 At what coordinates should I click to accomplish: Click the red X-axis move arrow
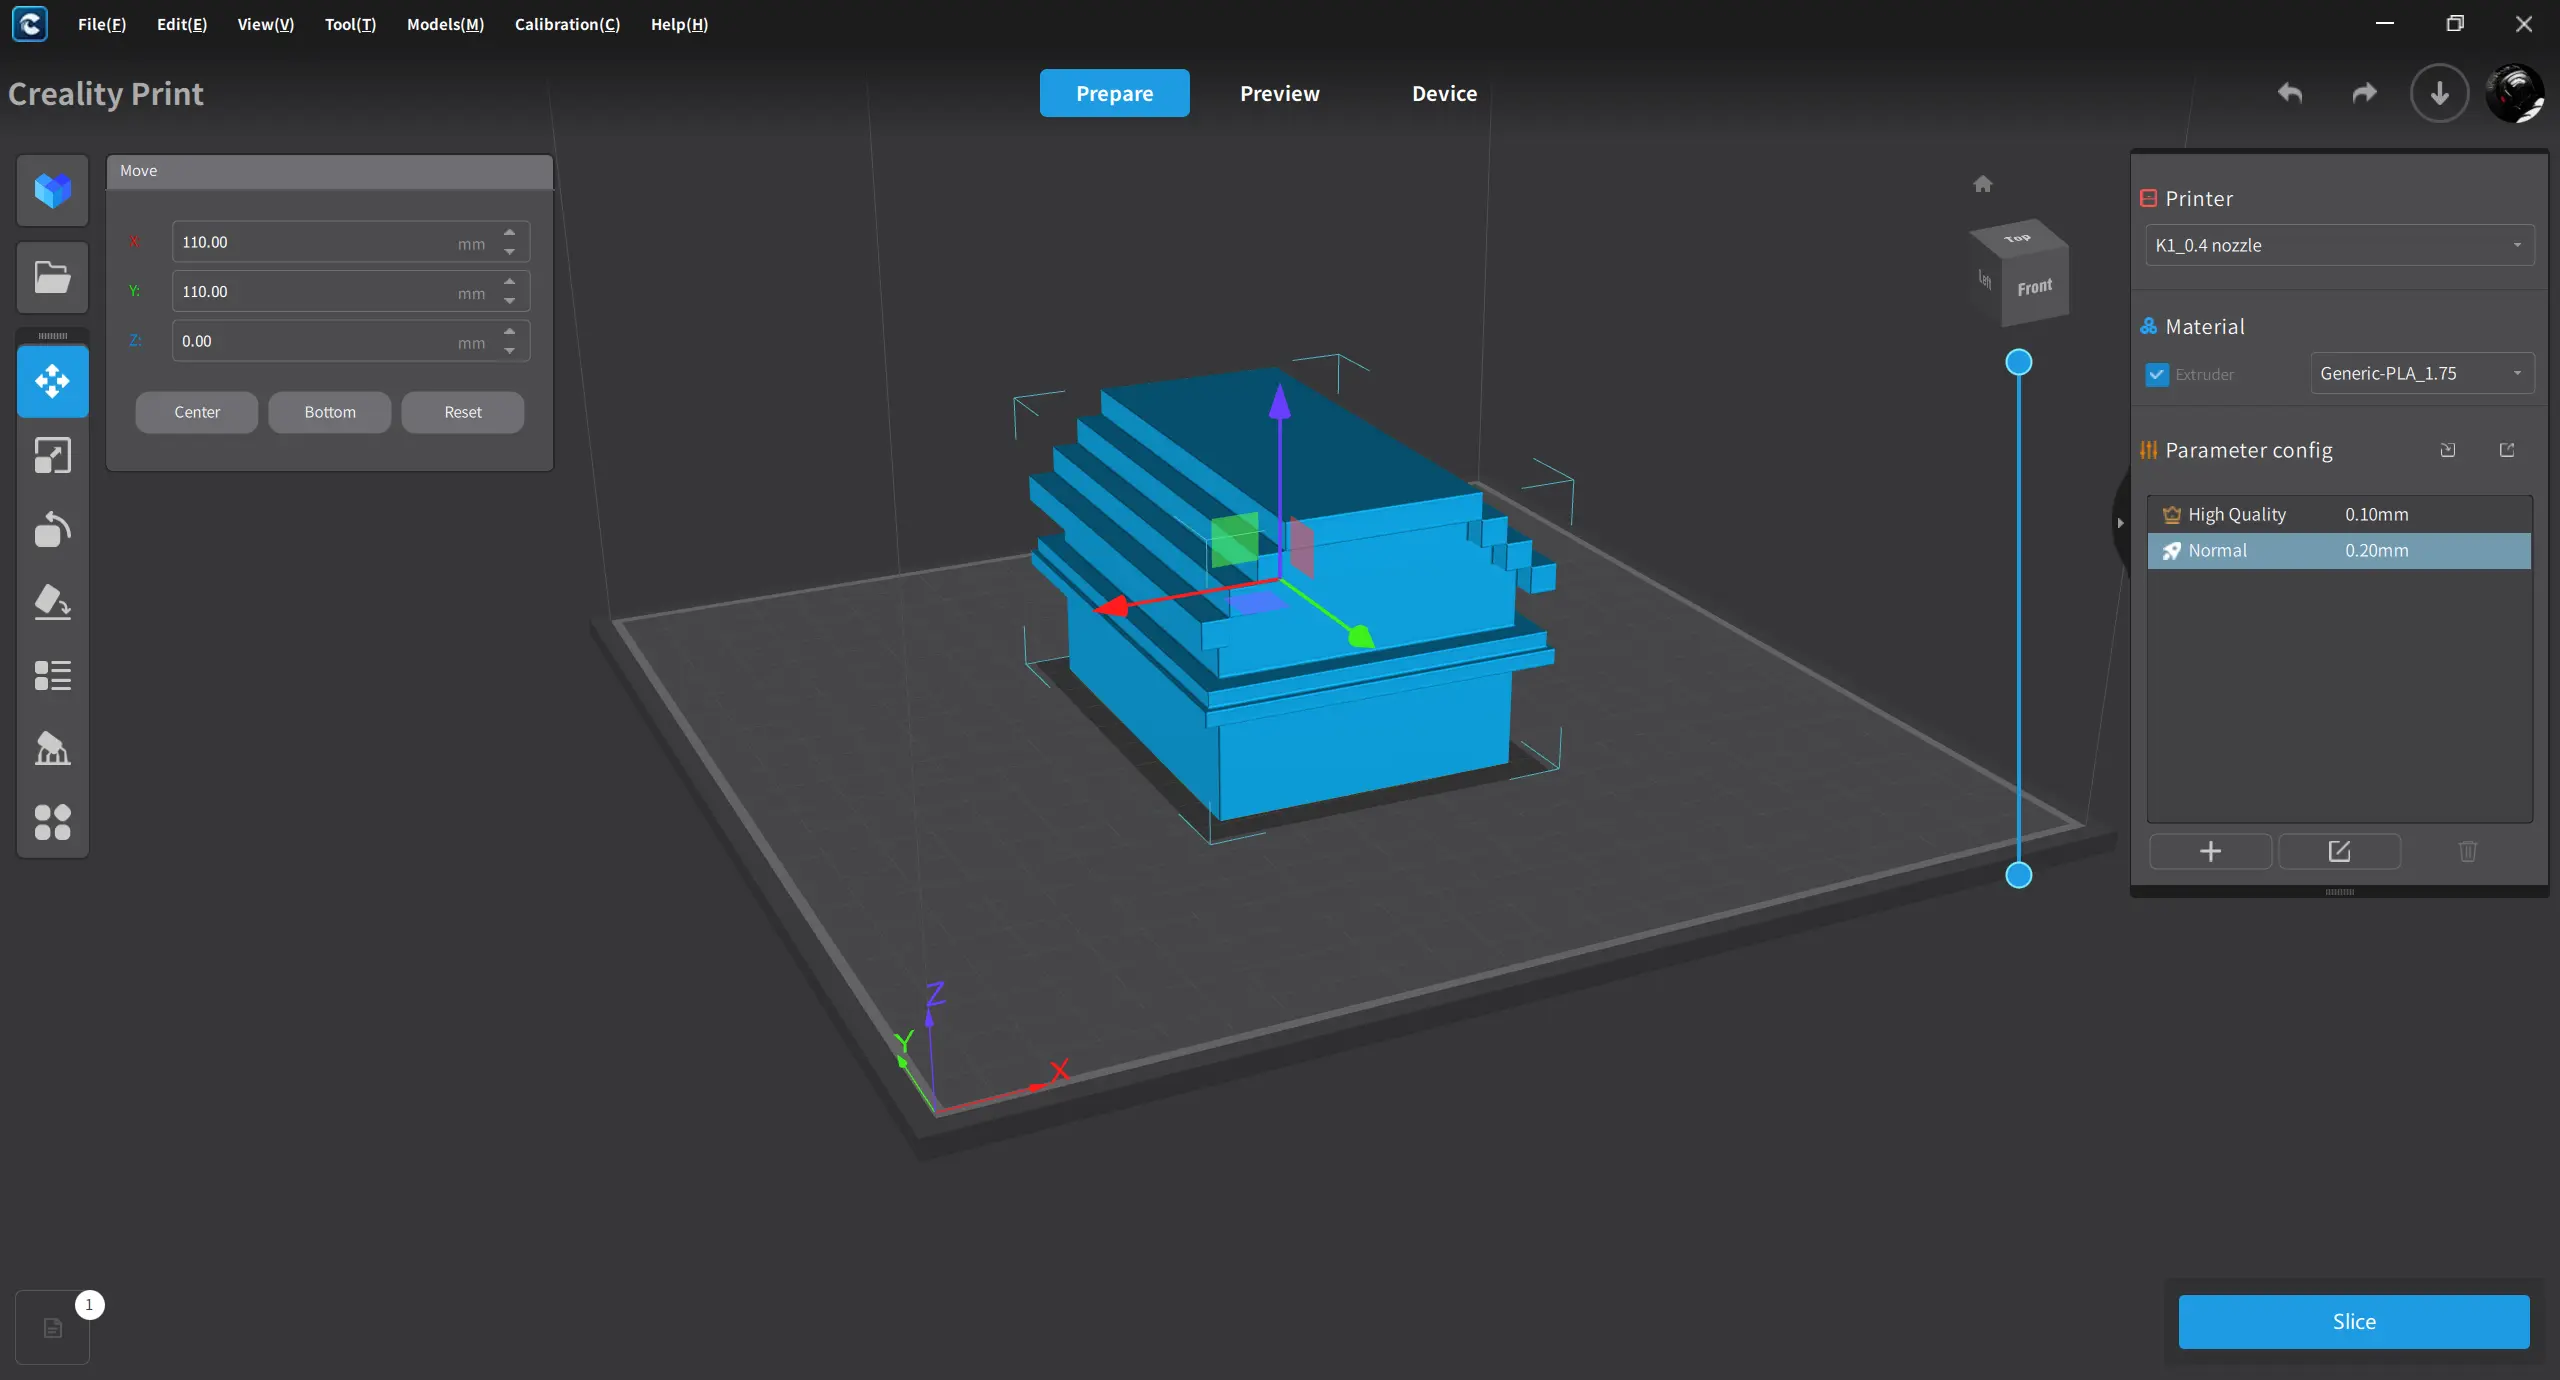pos(1110,607)
